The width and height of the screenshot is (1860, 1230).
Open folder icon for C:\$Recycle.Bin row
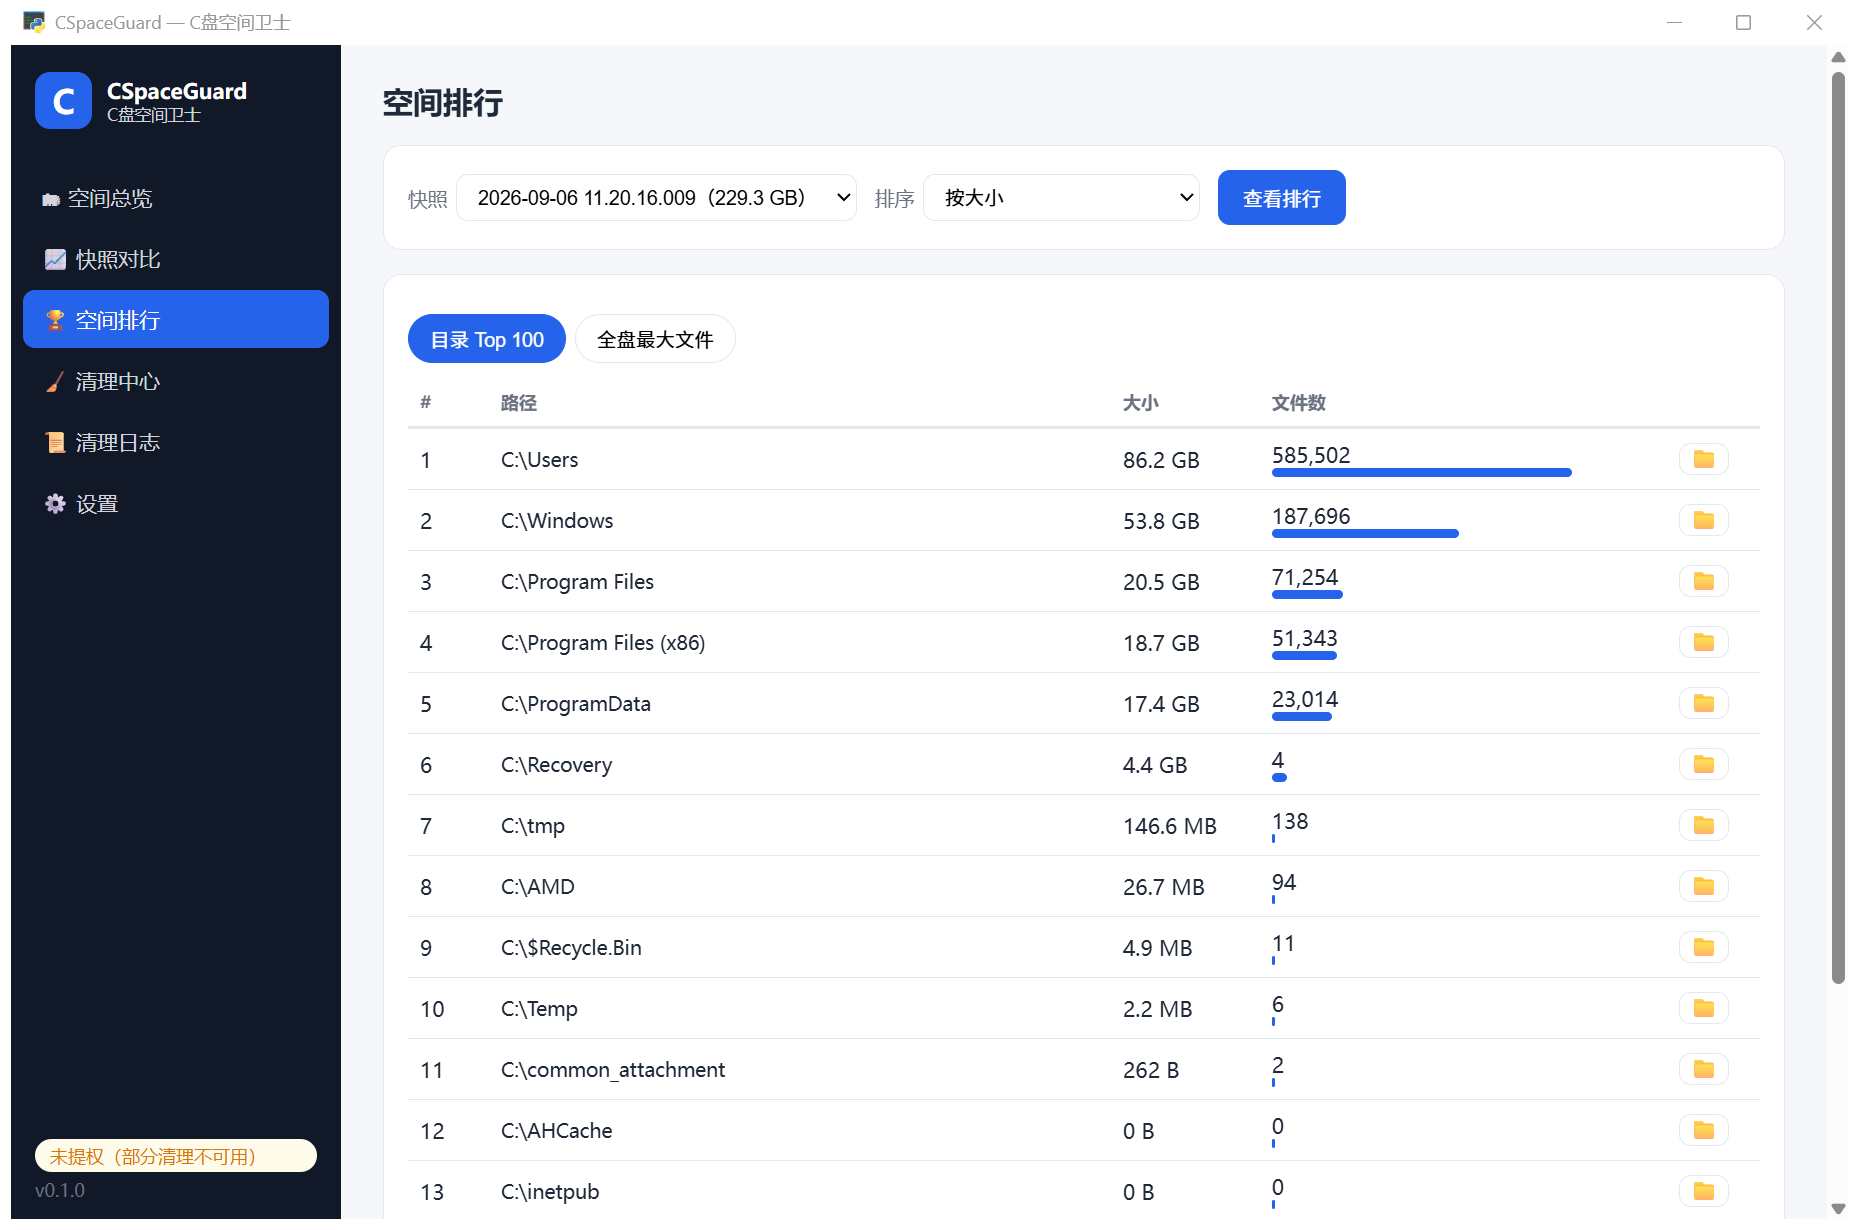pyautogui.click(x=1703, y=947)
